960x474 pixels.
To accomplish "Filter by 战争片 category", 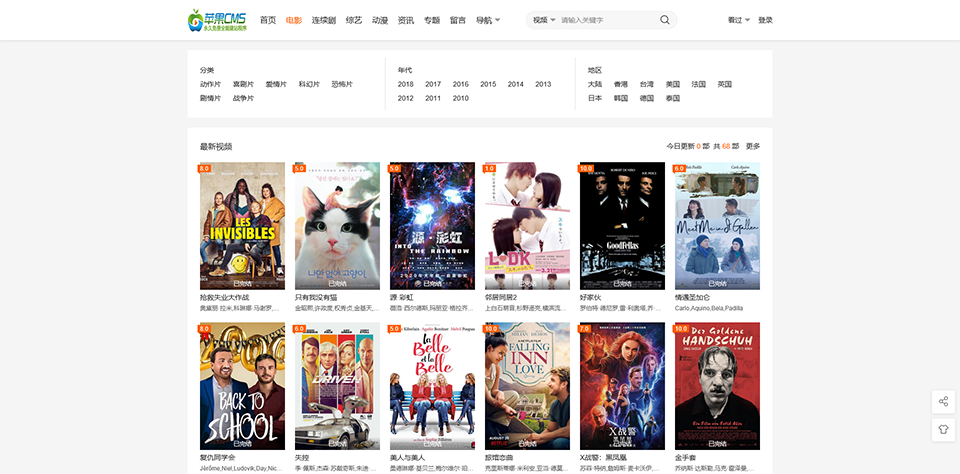I will pyautogui.click(x=243, y=98).
